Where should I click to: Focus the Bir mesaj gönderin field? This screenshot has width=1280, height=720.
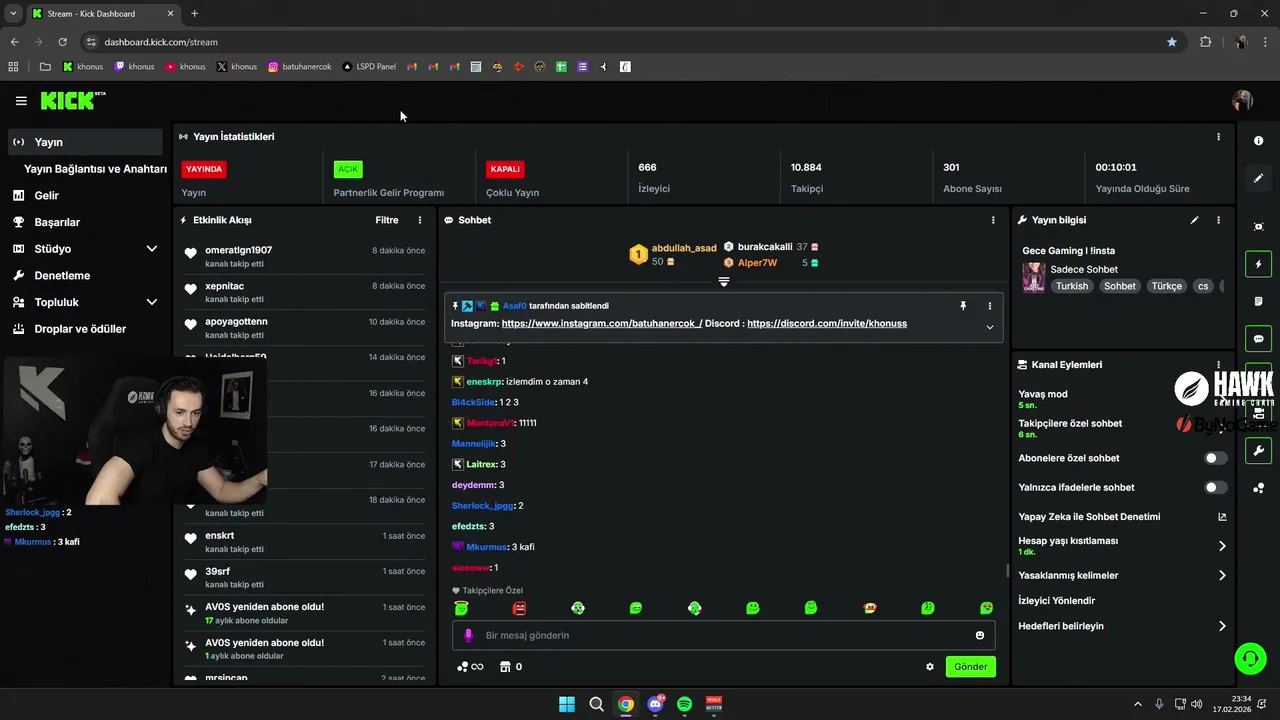point(724,635)
